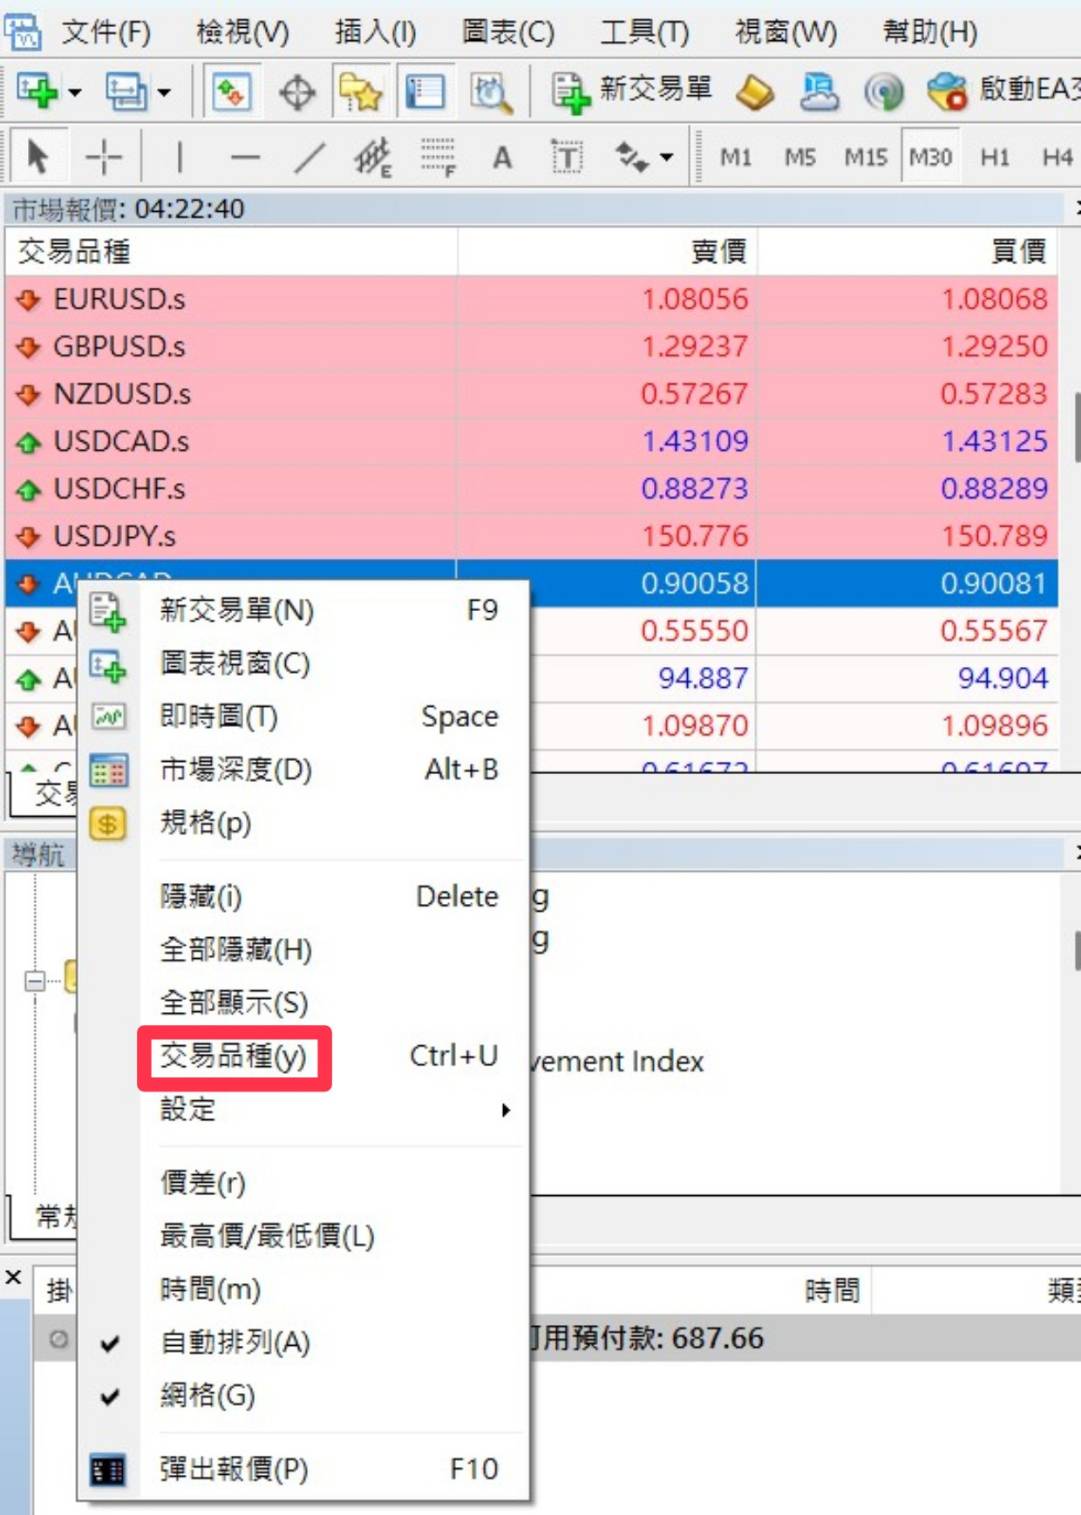This screenshot has width=1081, height=1515.
Task: Choose 交易品種(y) from the context menu
Action: [303, 1056]
